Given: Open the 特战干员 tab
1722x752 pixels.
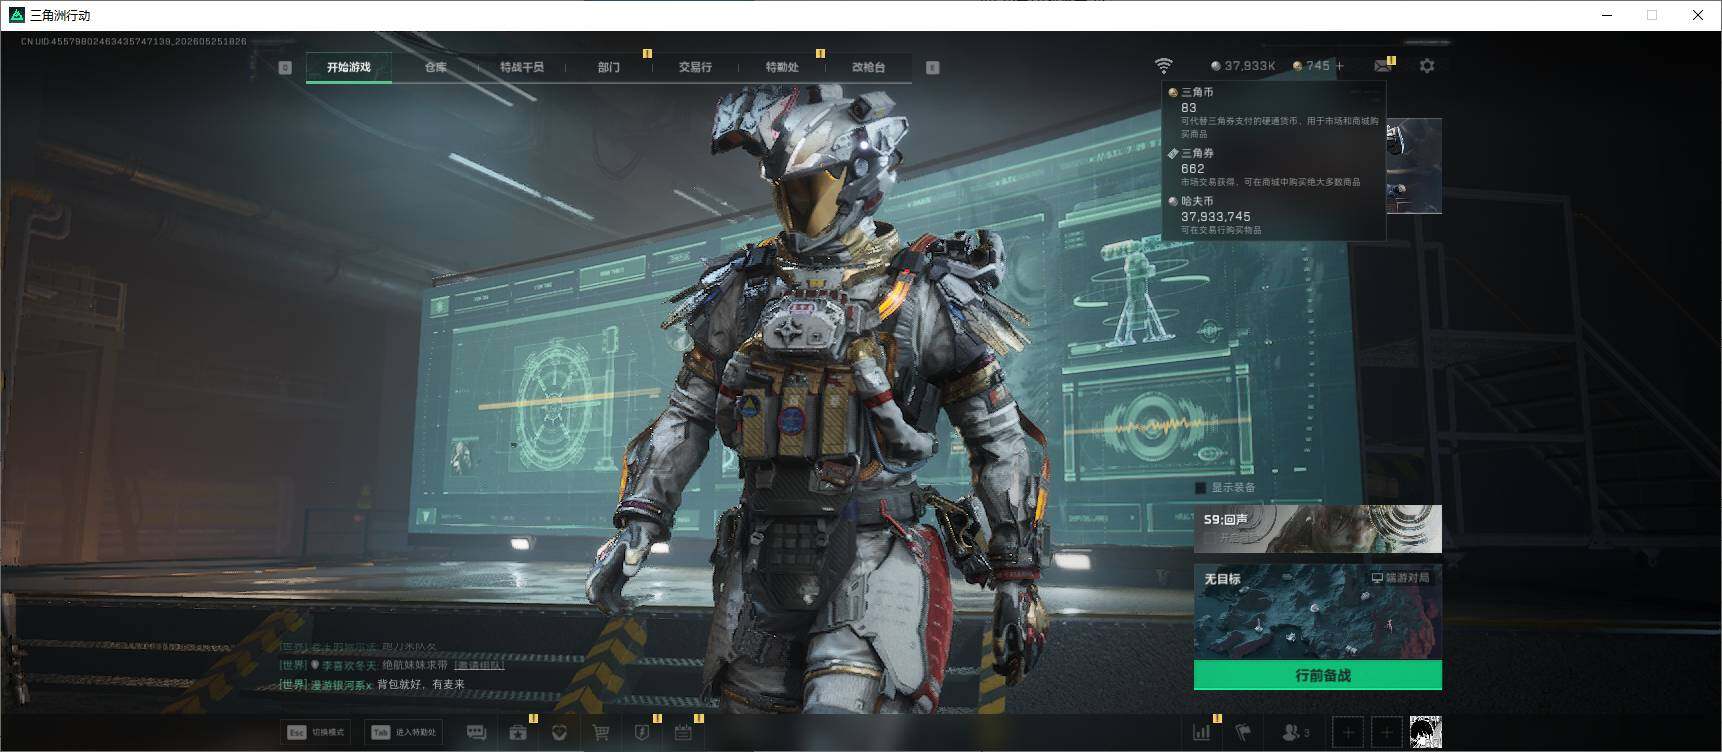Looking at the screenshot, I should [522, 67].
